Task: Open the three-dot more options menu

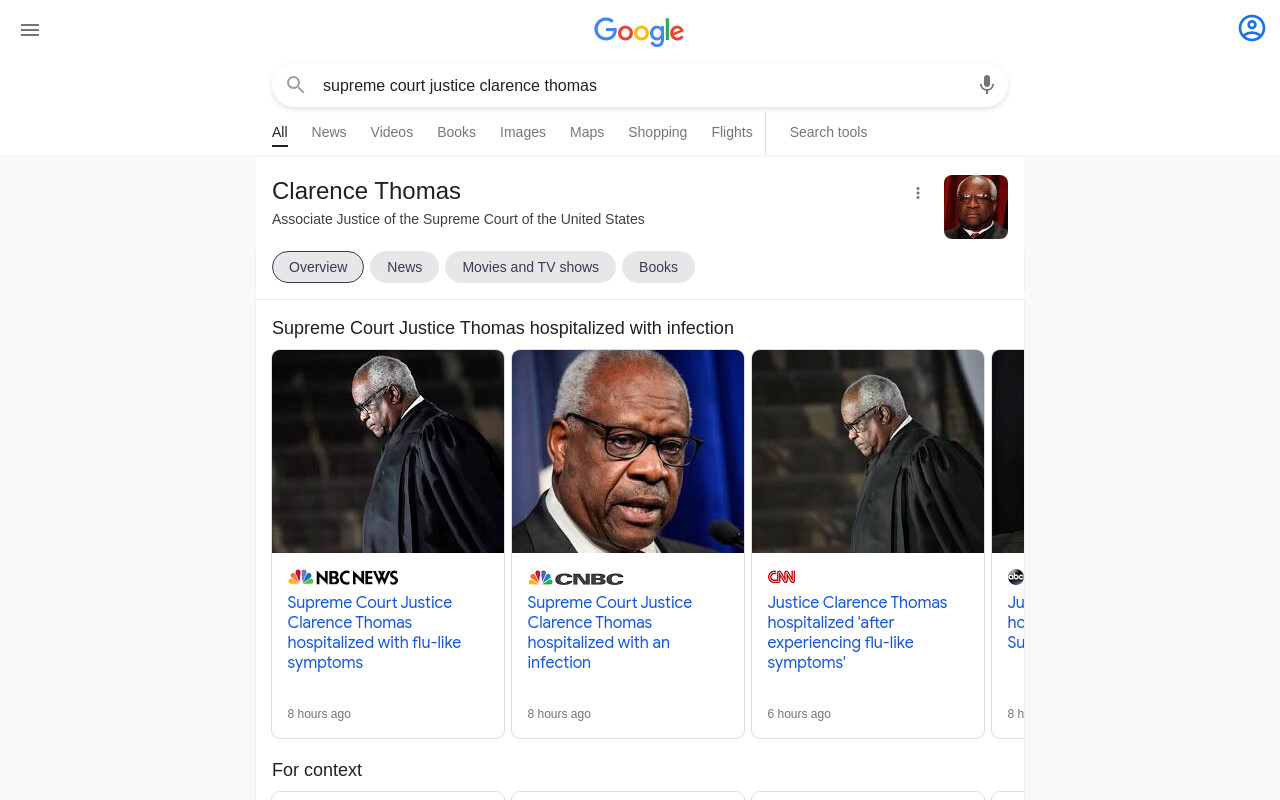Action: tap(918, 193)
